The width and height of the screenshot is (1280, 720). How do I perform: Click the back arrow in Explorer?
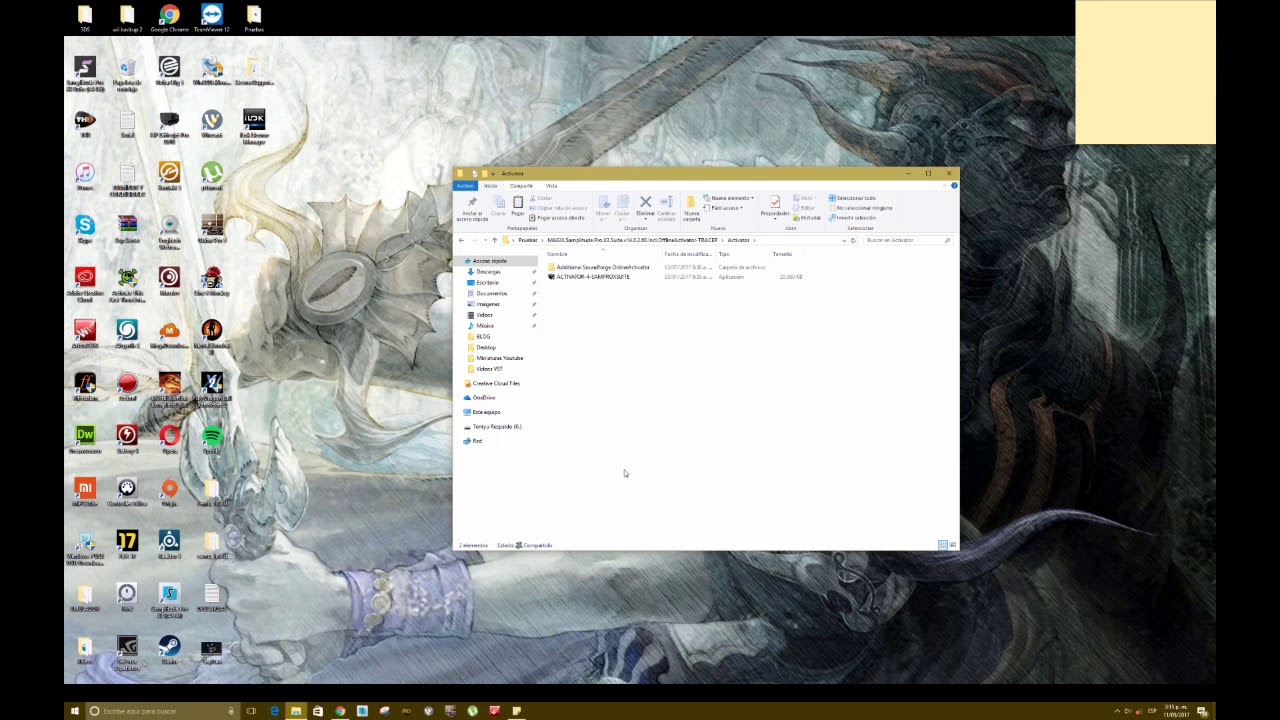[x=461, y=240]
